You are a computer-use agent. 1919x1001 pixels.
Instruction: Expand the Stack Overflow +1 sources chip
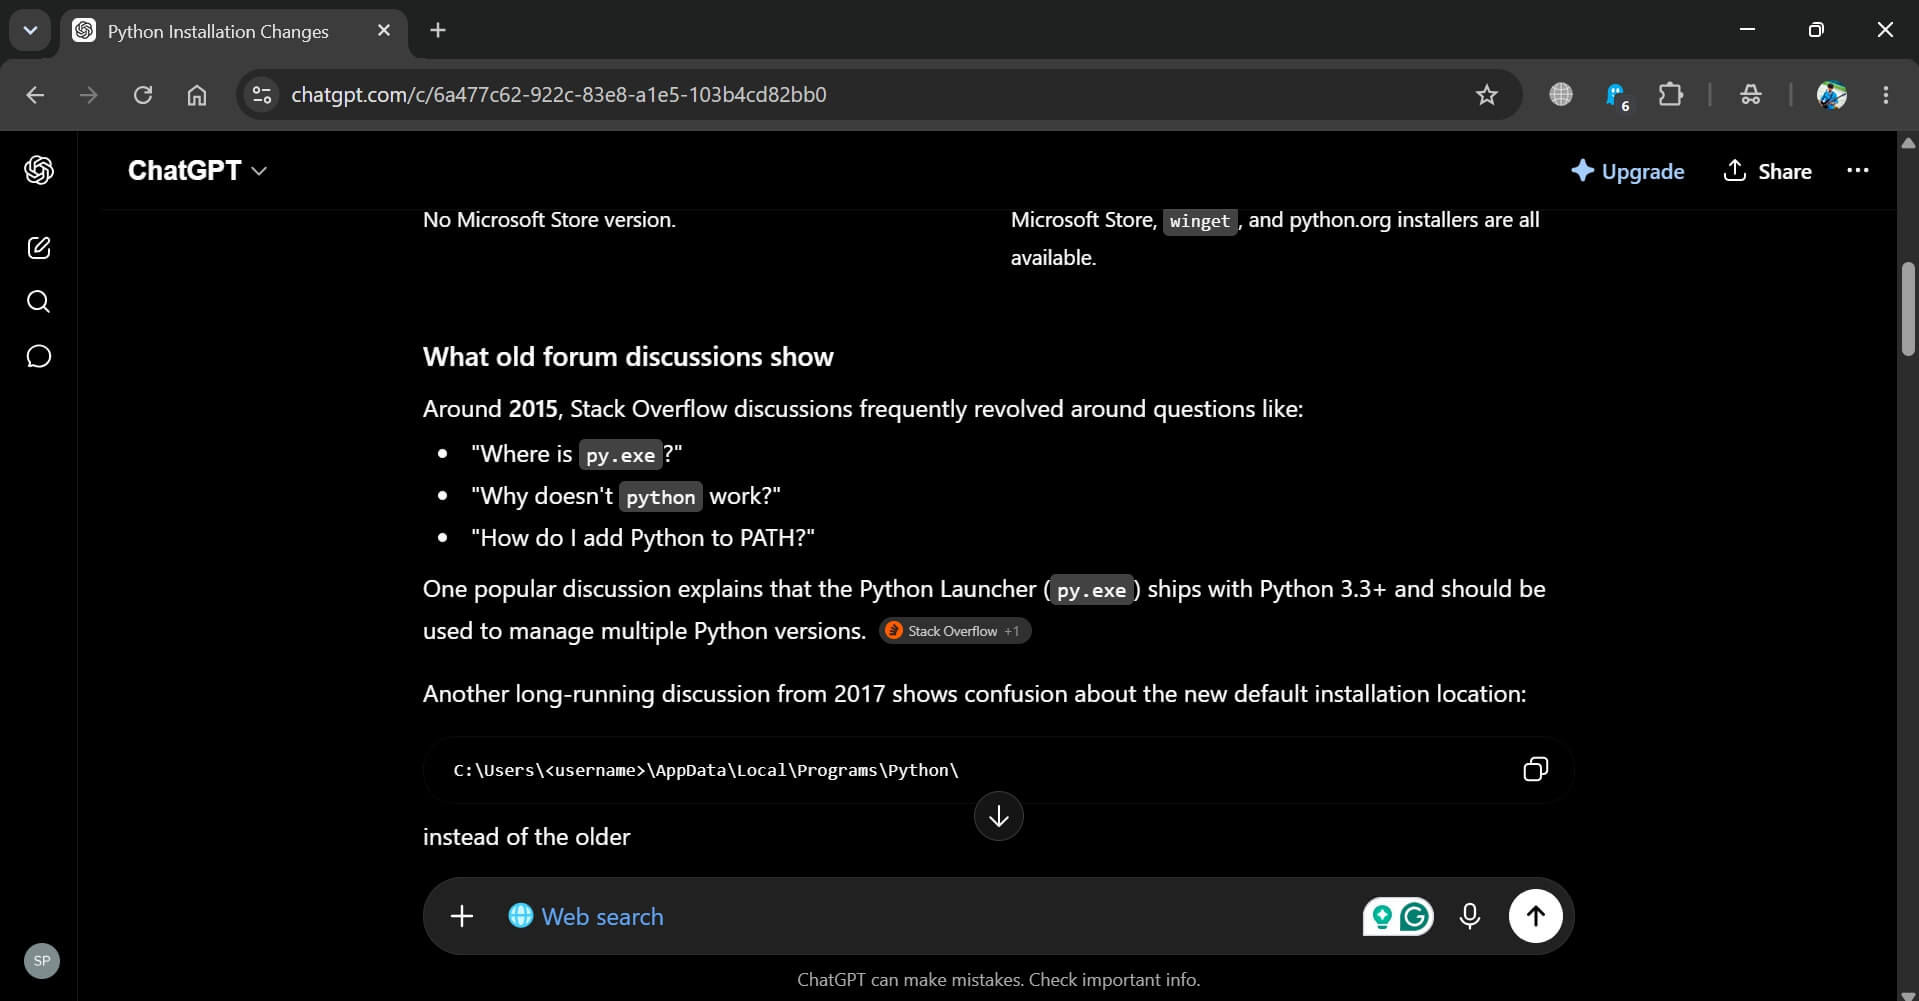955,631
